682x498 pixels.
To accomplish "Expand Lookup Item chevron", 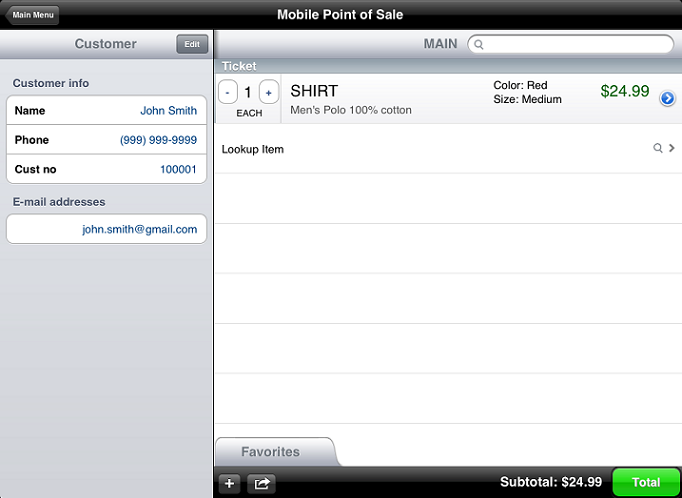I will pyautogui.click(x=672, y=148).
